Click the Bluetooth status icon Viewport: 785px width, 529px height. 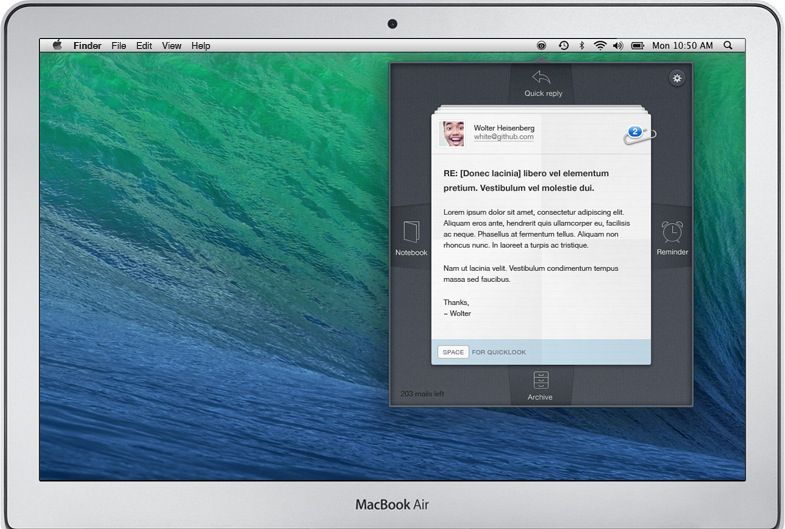click(582, 46)
